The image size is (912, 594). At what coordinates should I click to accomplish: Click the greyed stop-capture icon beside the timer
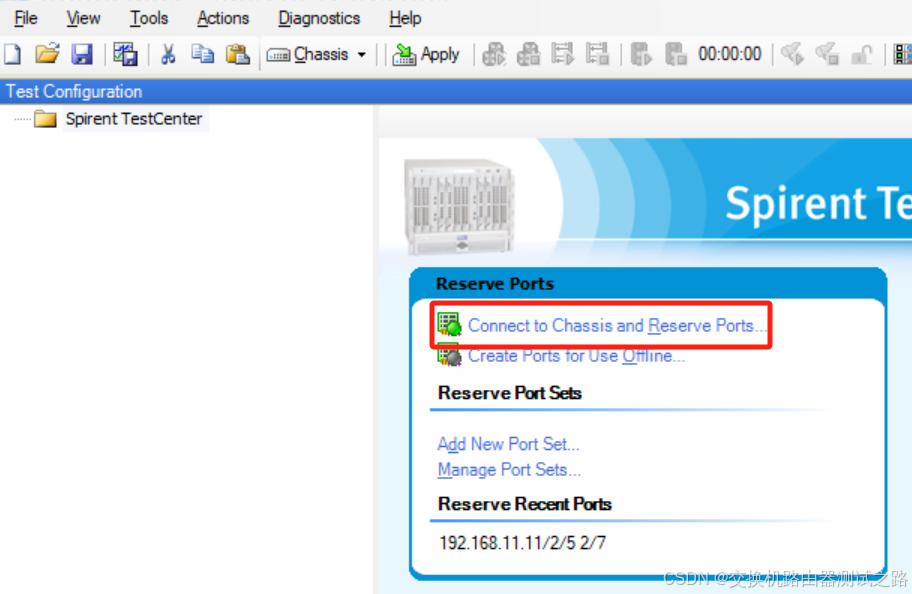676,55
